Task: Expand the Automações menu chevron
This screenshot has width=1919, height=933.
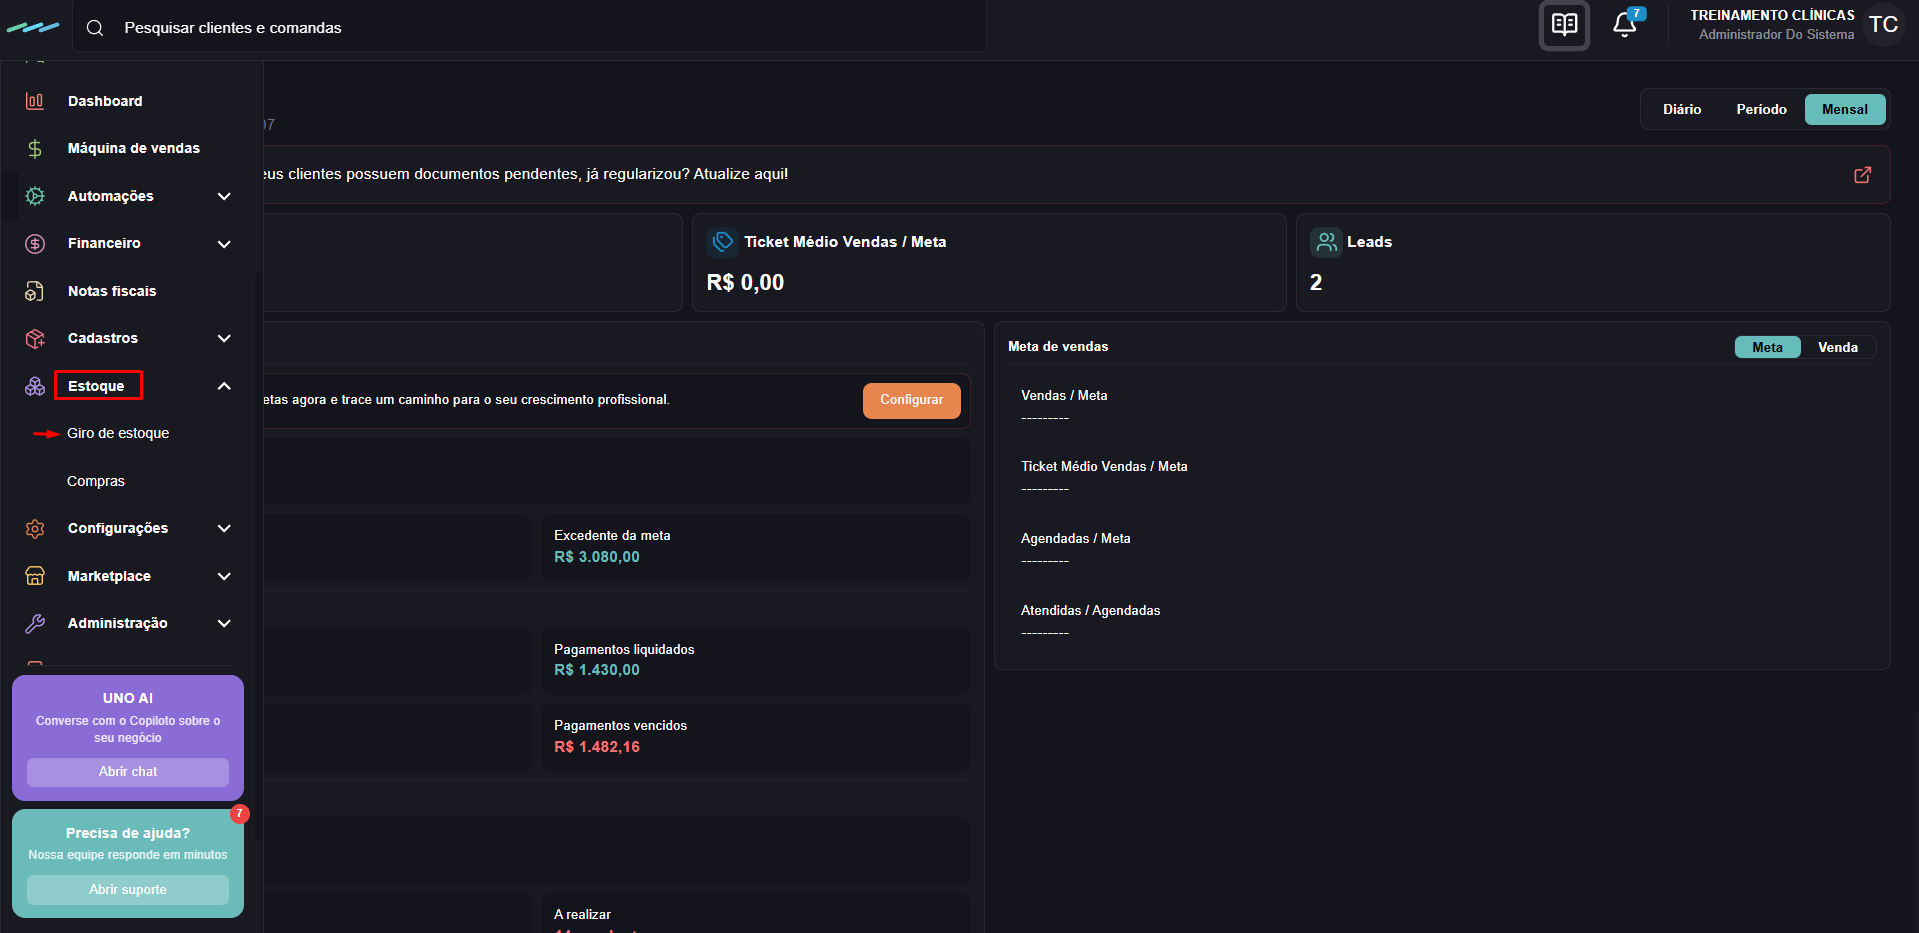Action: [224, 196]
